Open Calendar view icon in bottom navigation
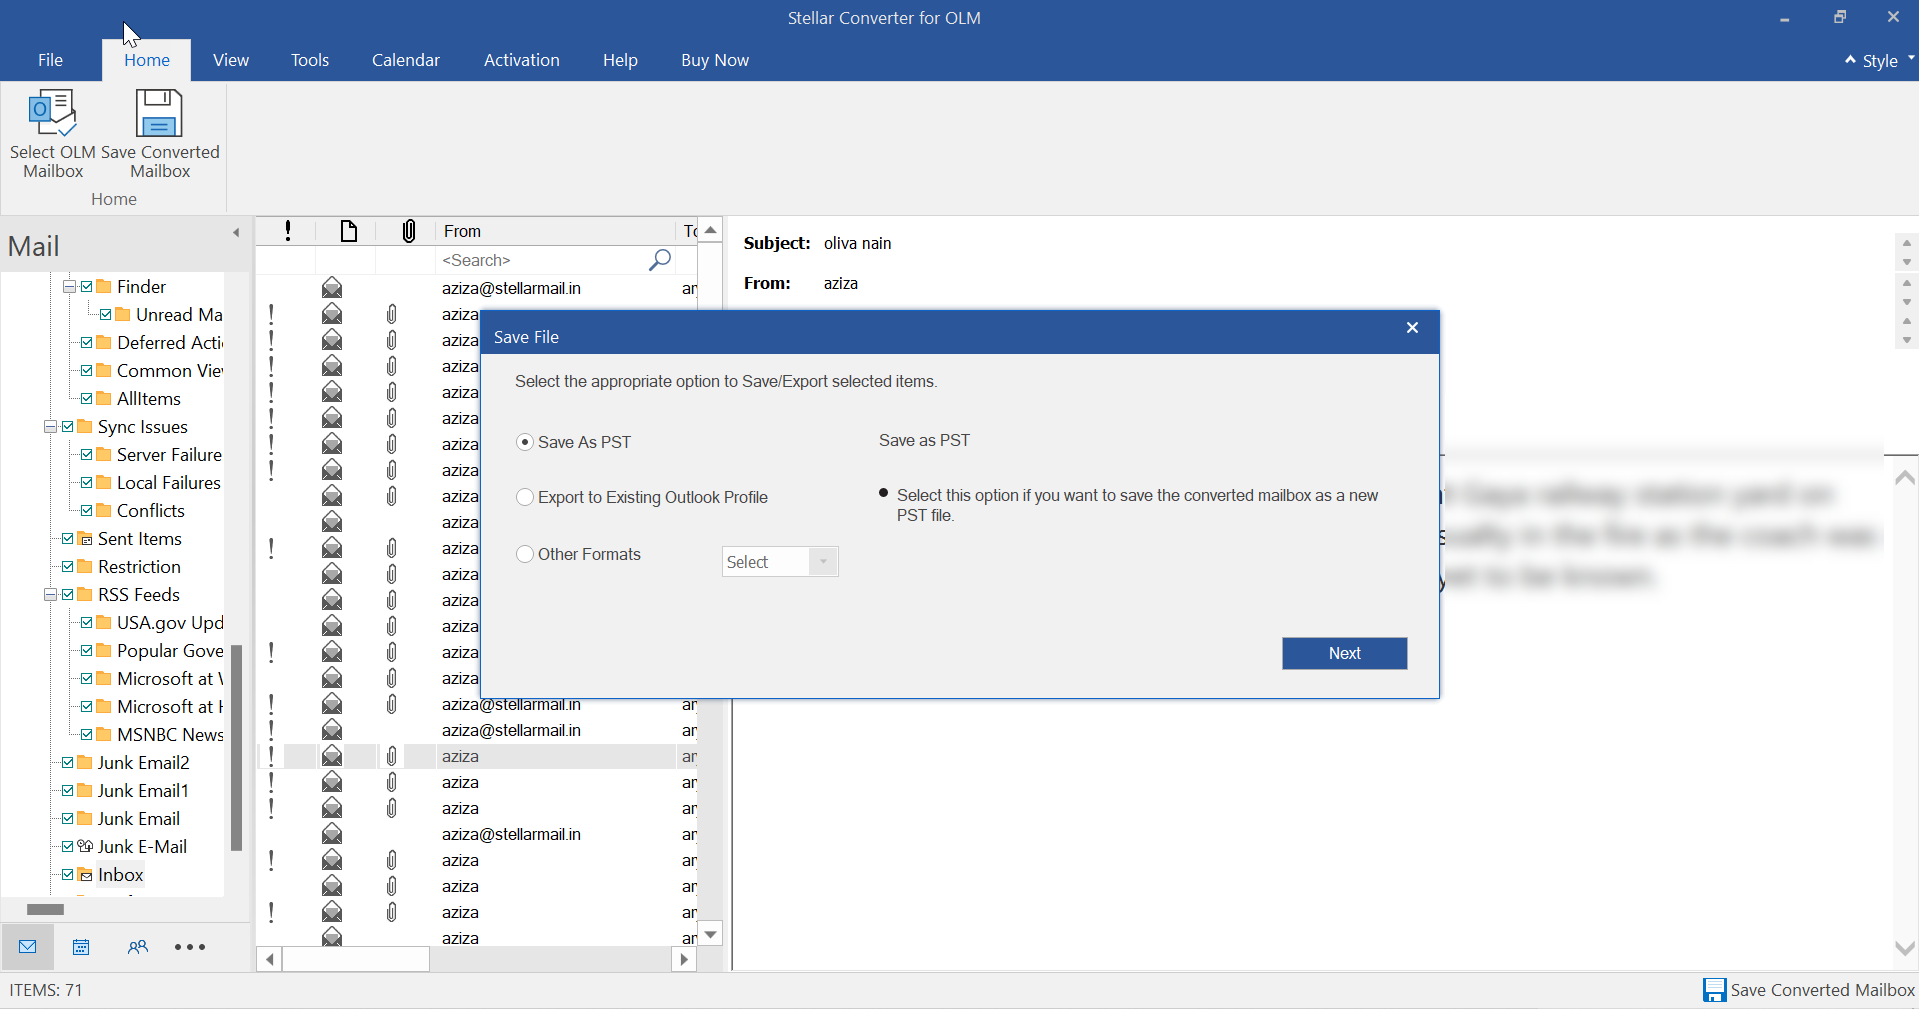Screen dimensions: 1919x1009 click(x=81, y=947)
